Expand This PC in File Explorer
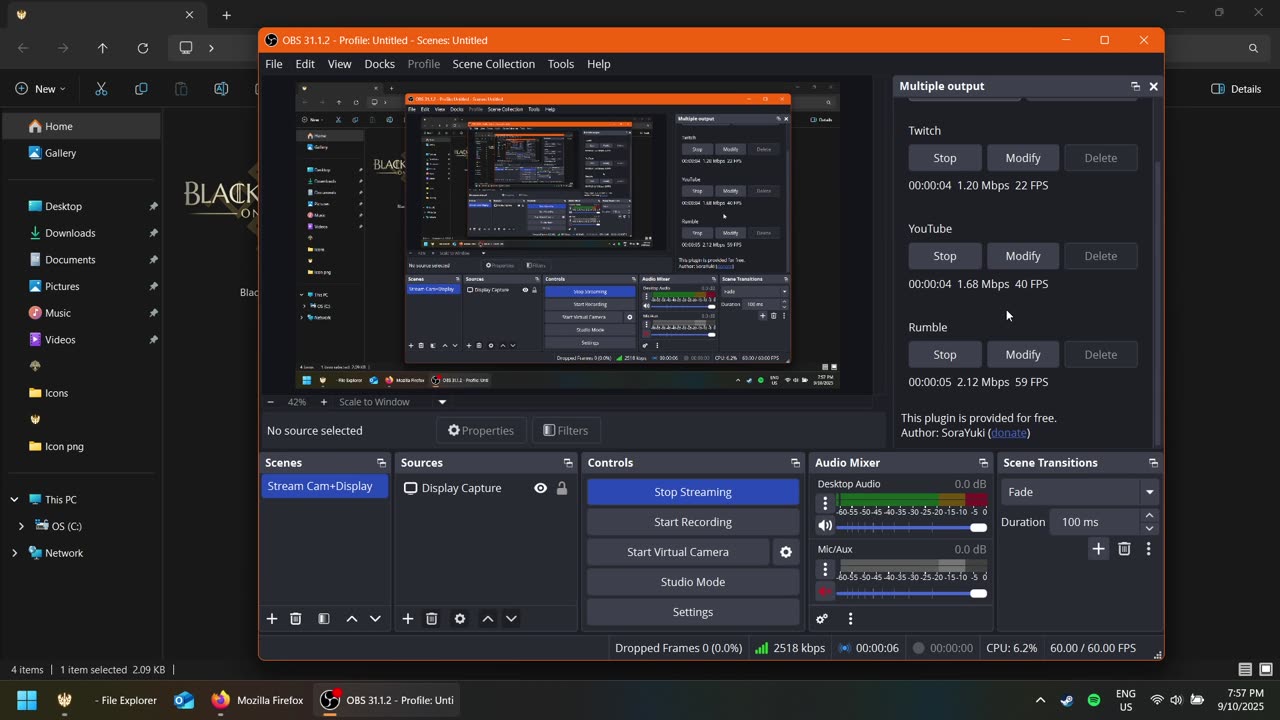Viewport: 1280px width, 720px height. pos(14,500)
